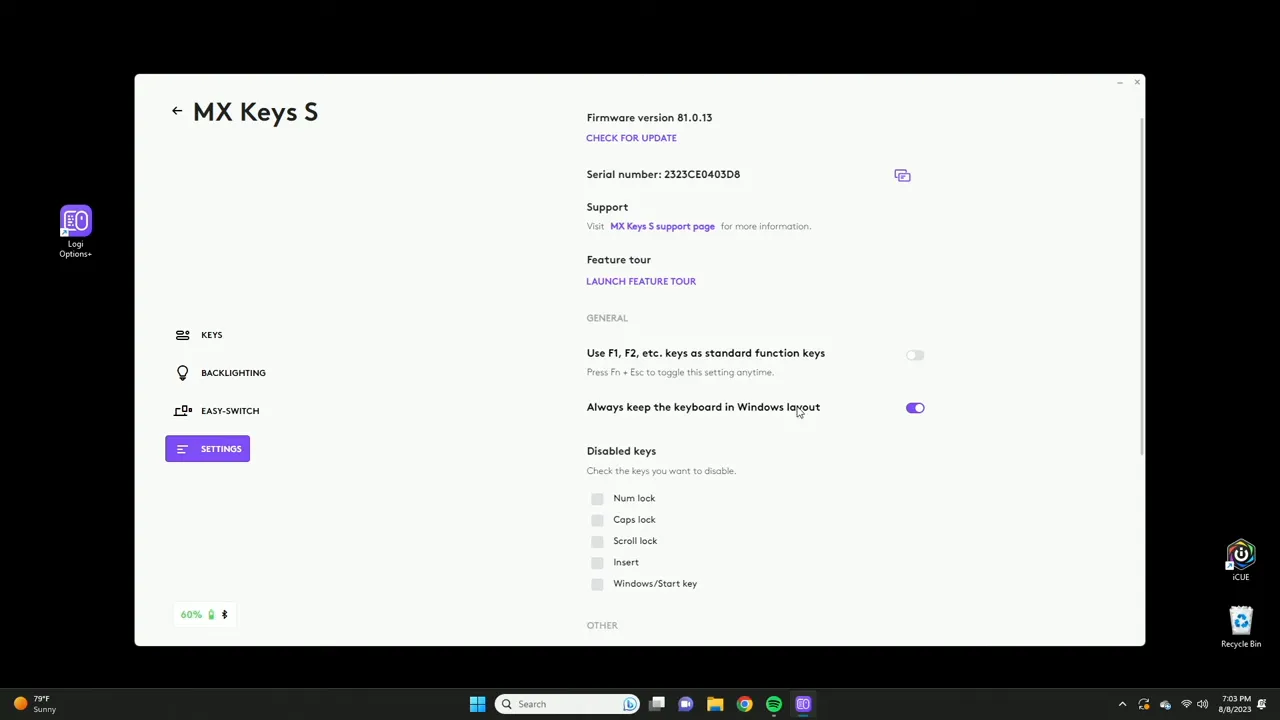
Task: Disable the Windows/Start key
Action: point(597,583)
